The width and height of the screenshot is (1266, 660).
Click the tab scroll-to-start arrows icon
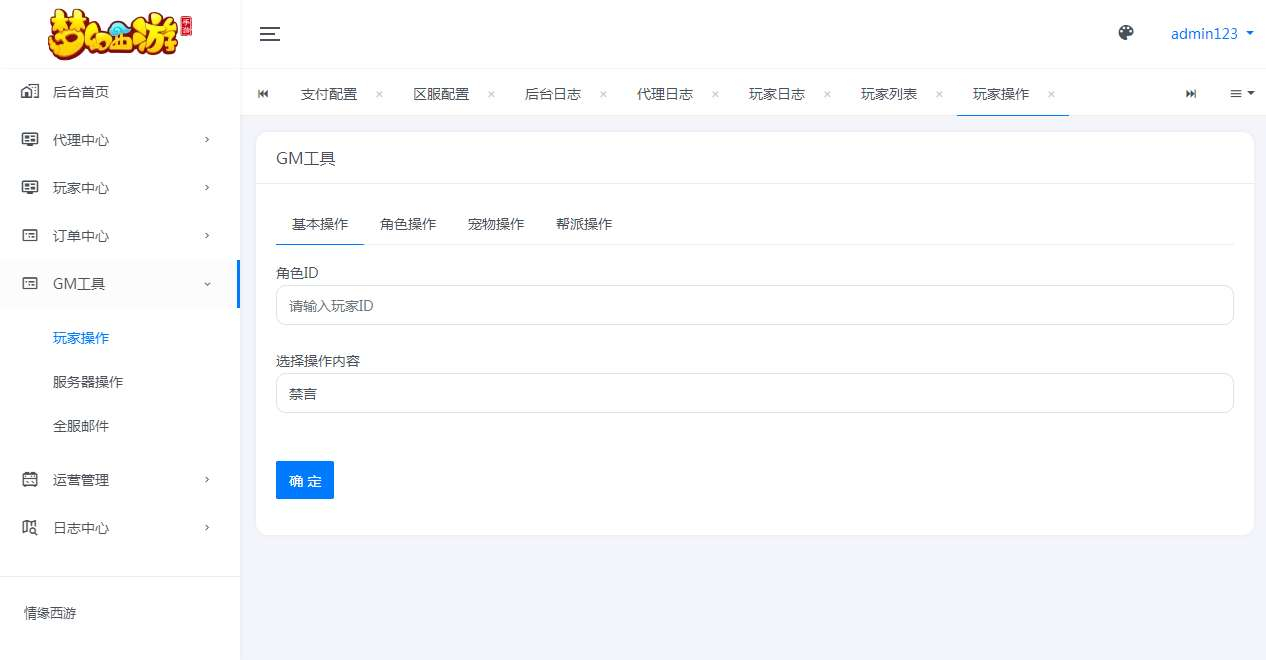[x=263, y=93]
